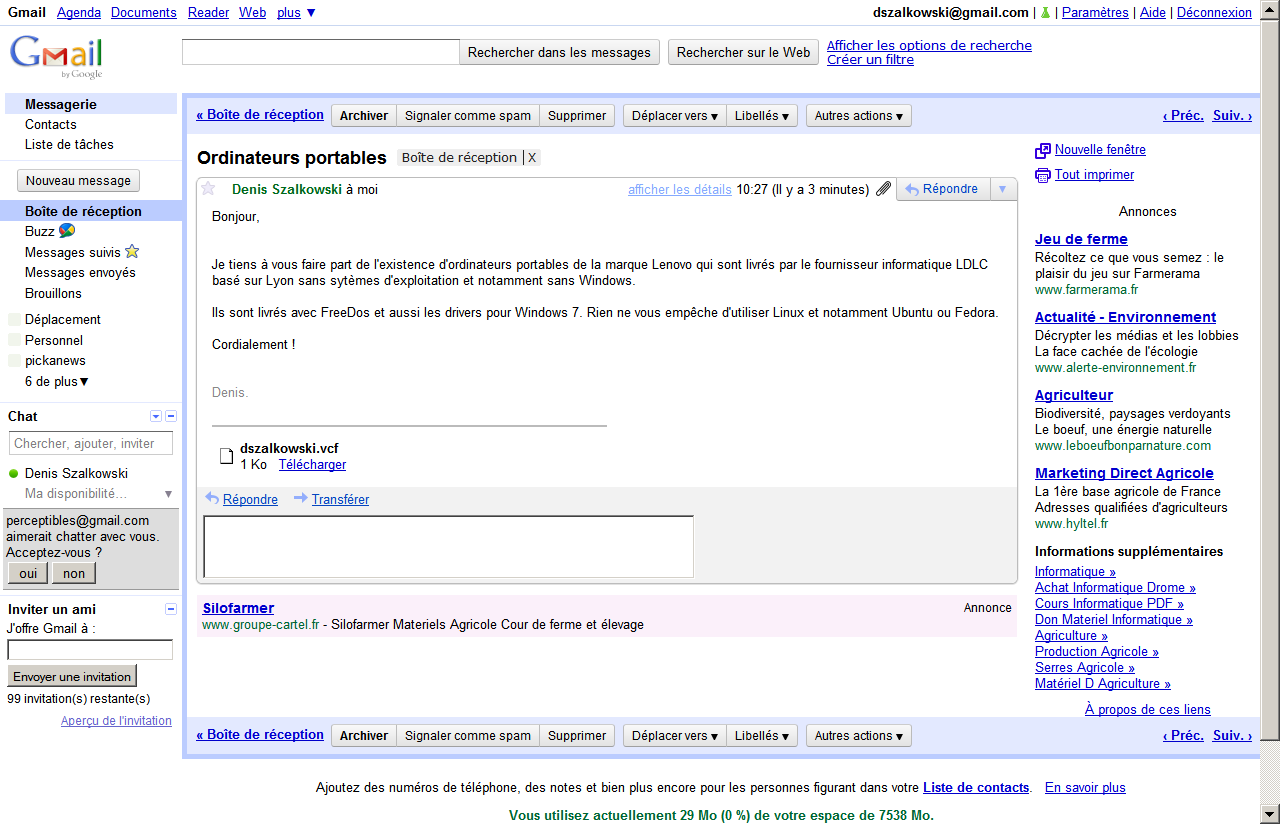Click Déconnexion link
The width and height of the screenshot is (1280, 824).
pyautogui.click(x=1214, y=13)
